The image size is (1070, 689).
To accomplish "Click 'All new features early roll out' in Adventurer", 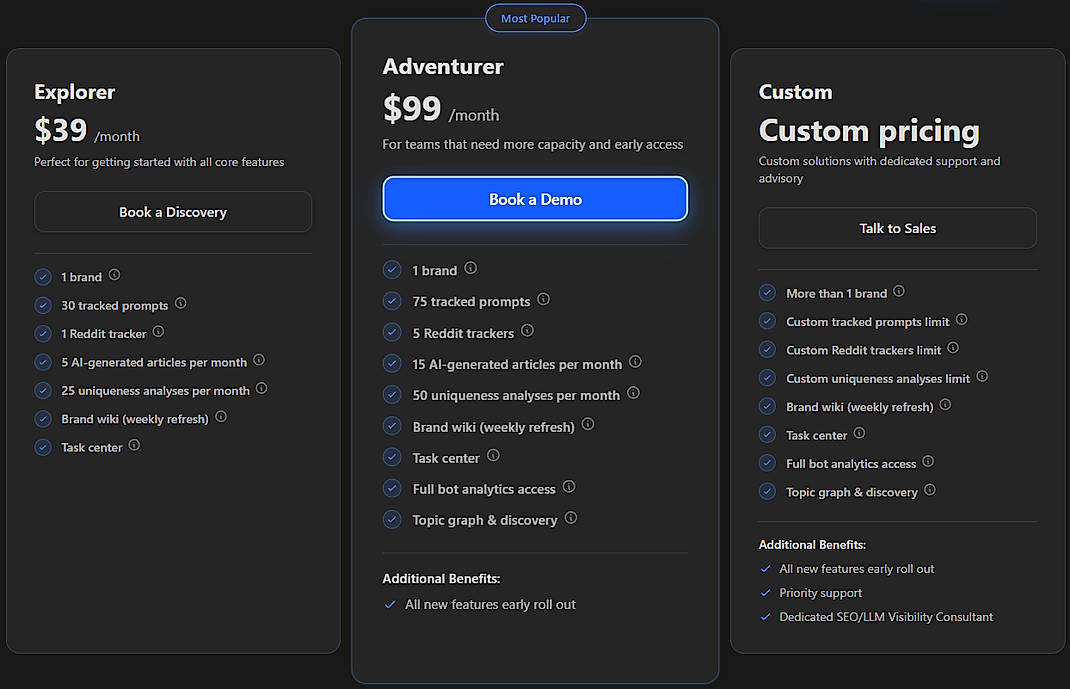I will (490, 604).
